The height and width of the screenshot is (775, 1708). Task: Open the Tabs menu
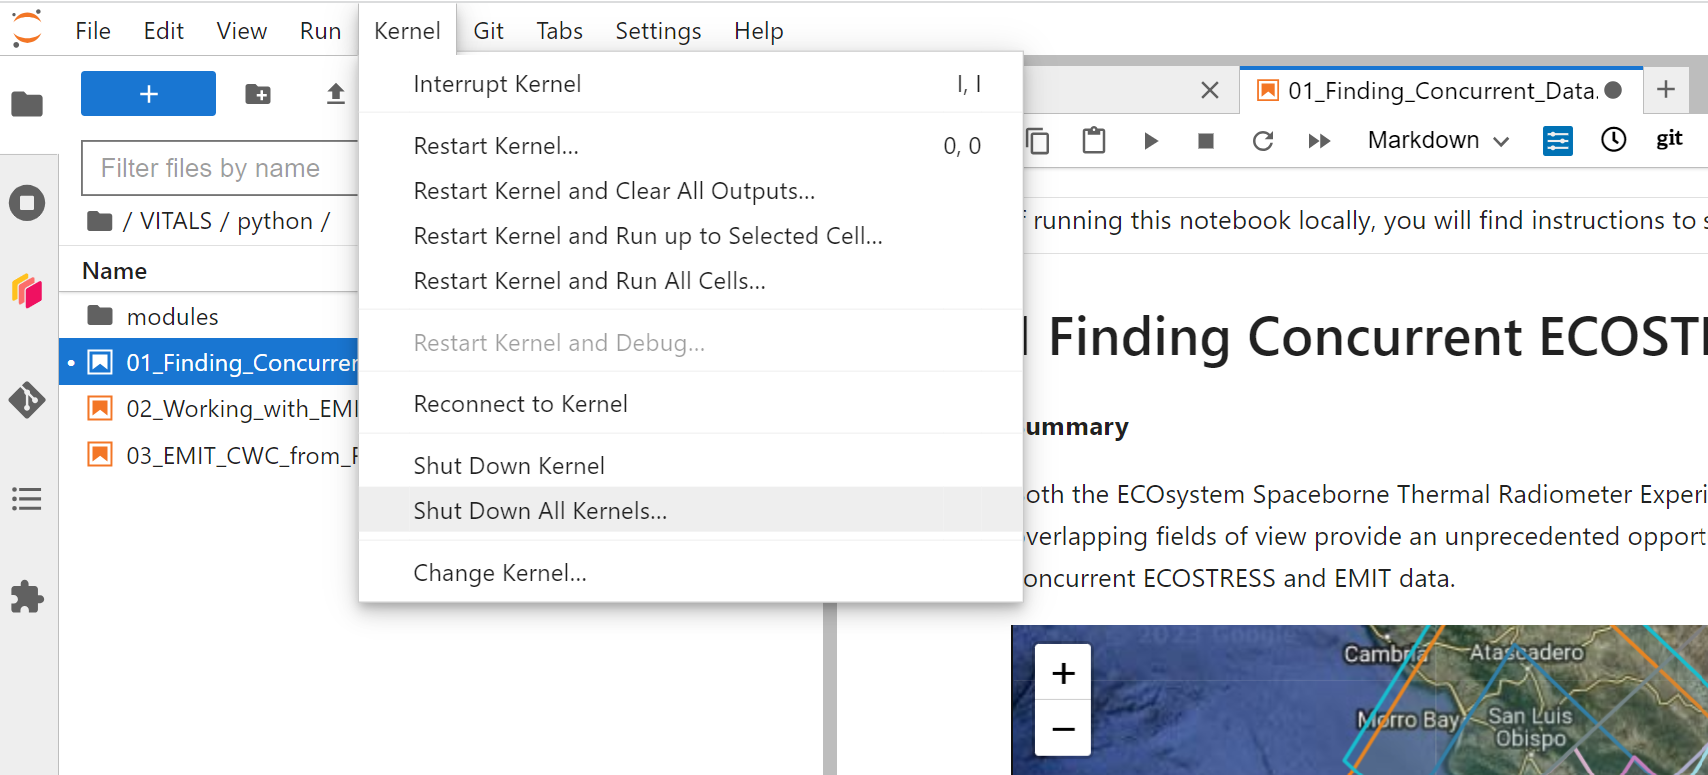click(x=559, y=31)
